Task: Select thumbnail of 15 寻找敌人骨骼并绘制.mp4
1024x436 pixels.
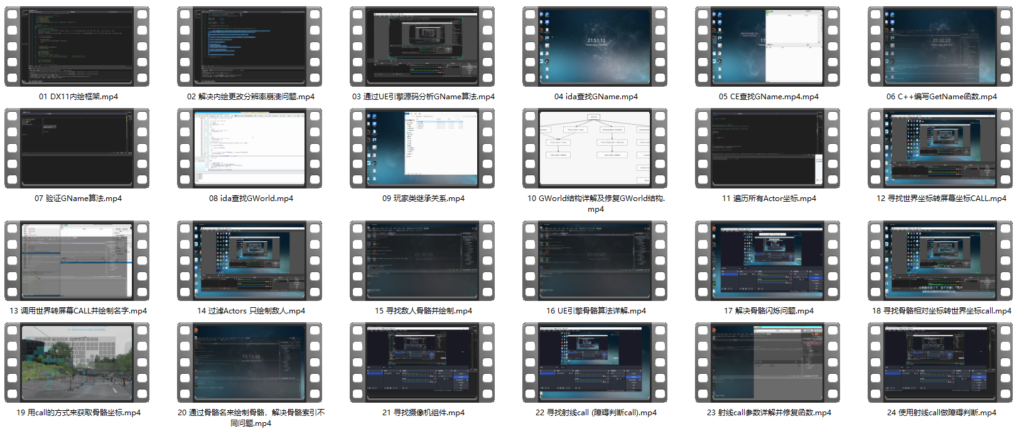Action: point(423,261)
